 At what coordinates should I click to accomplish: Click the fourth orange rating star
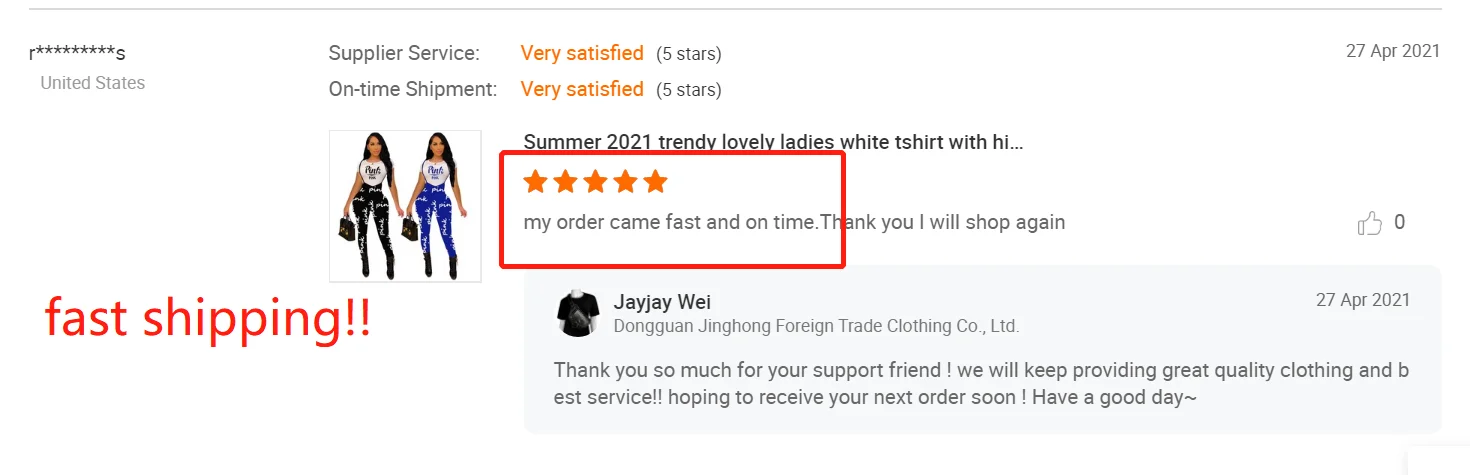(625, 181)
